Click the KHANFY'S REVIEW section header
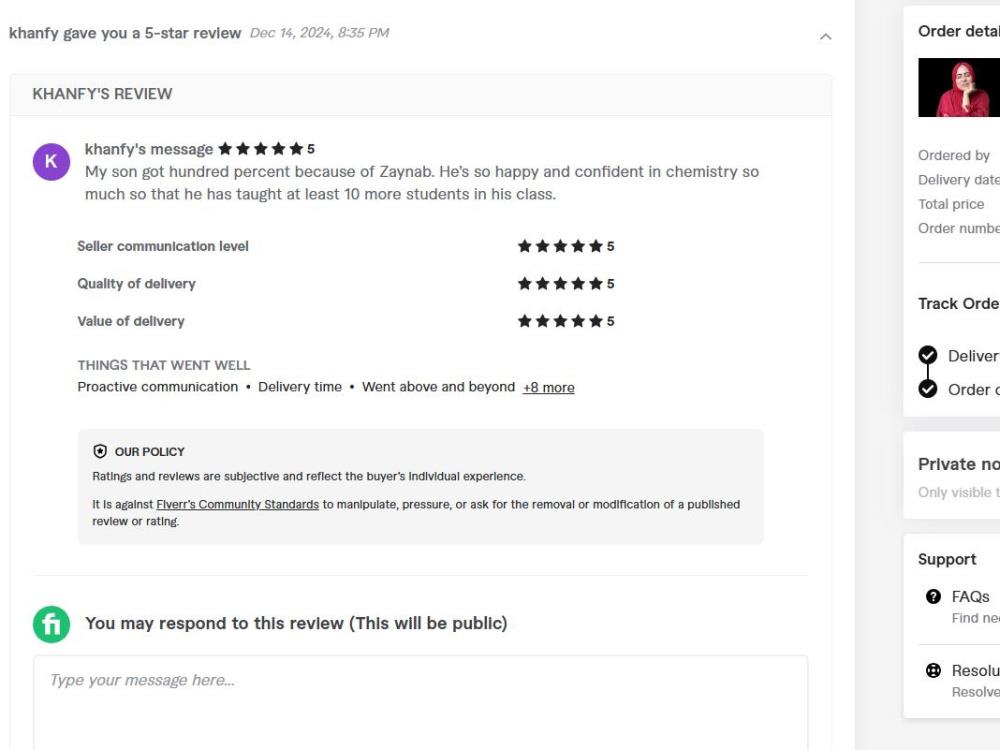1000x750 pixels. (102, 94)
